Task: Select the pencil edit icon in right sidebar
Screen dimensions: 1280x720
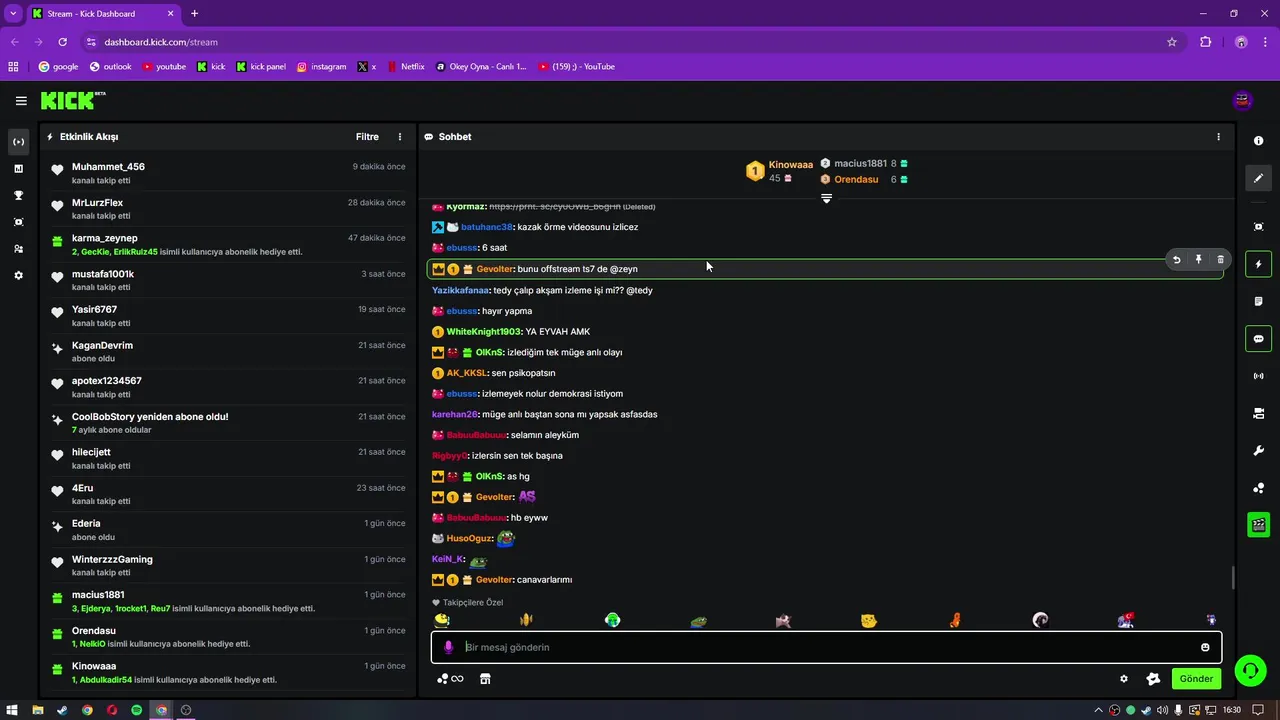Action: [1259, 178]
